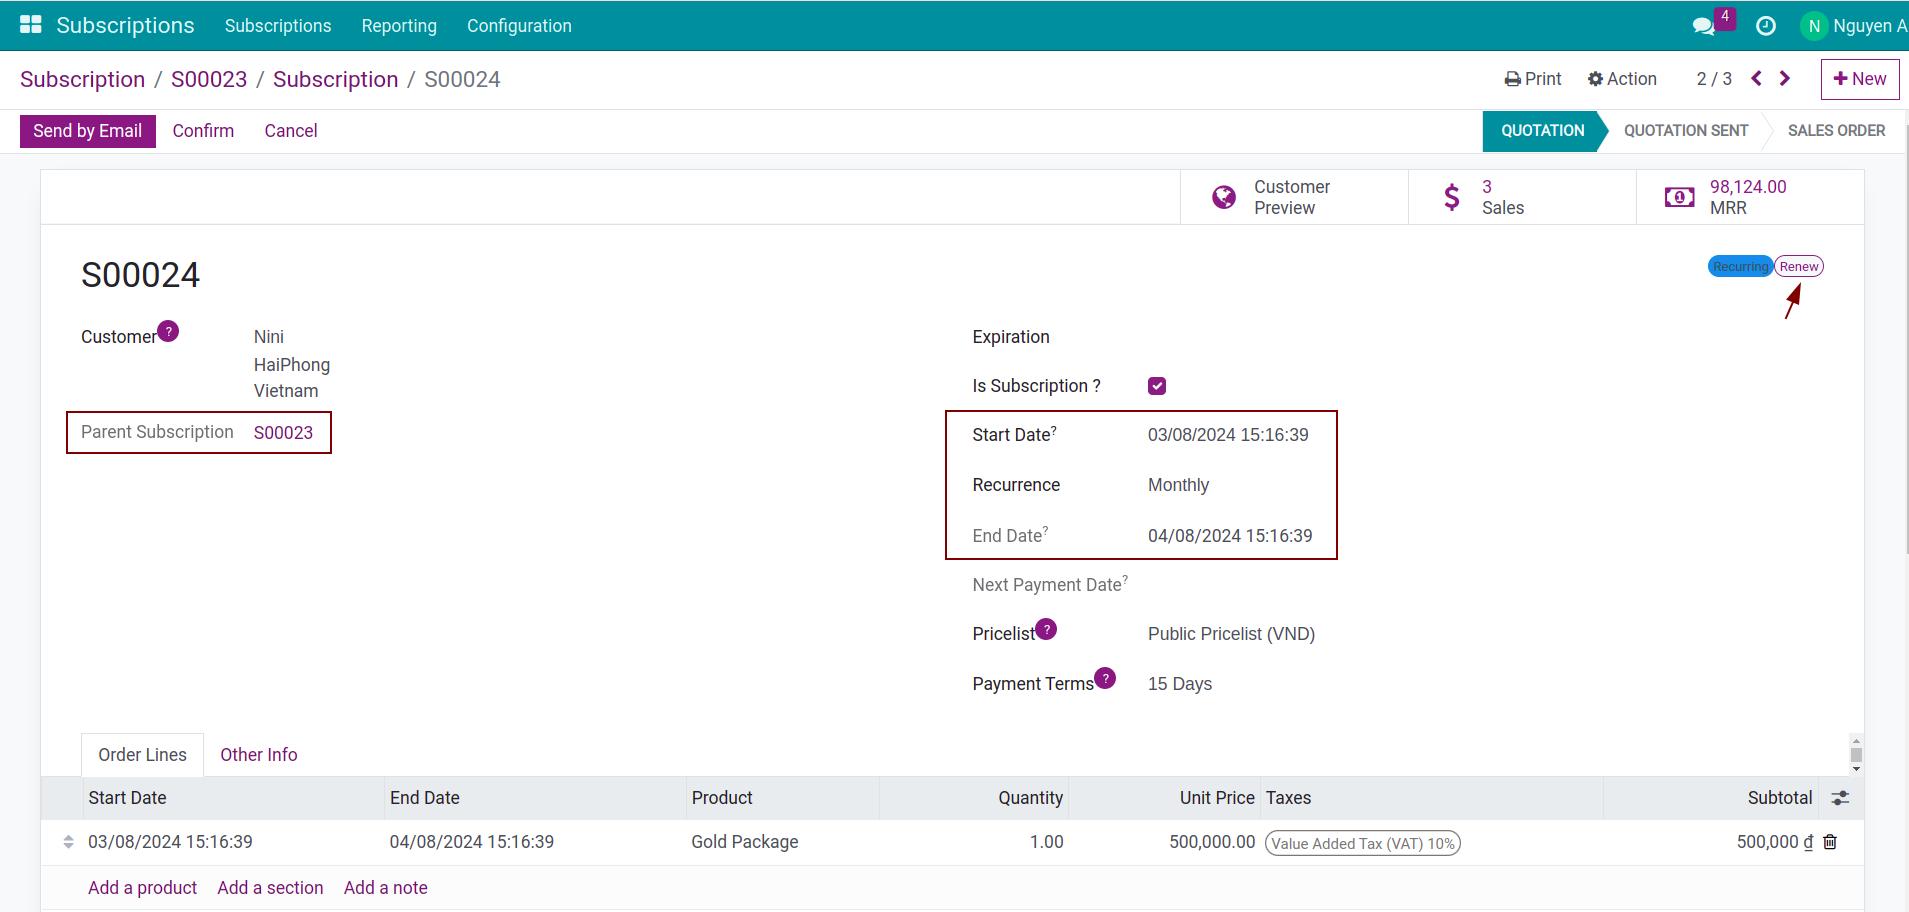
Task: Switch to the Order Lines tab
Action: (x=142, y=755)
